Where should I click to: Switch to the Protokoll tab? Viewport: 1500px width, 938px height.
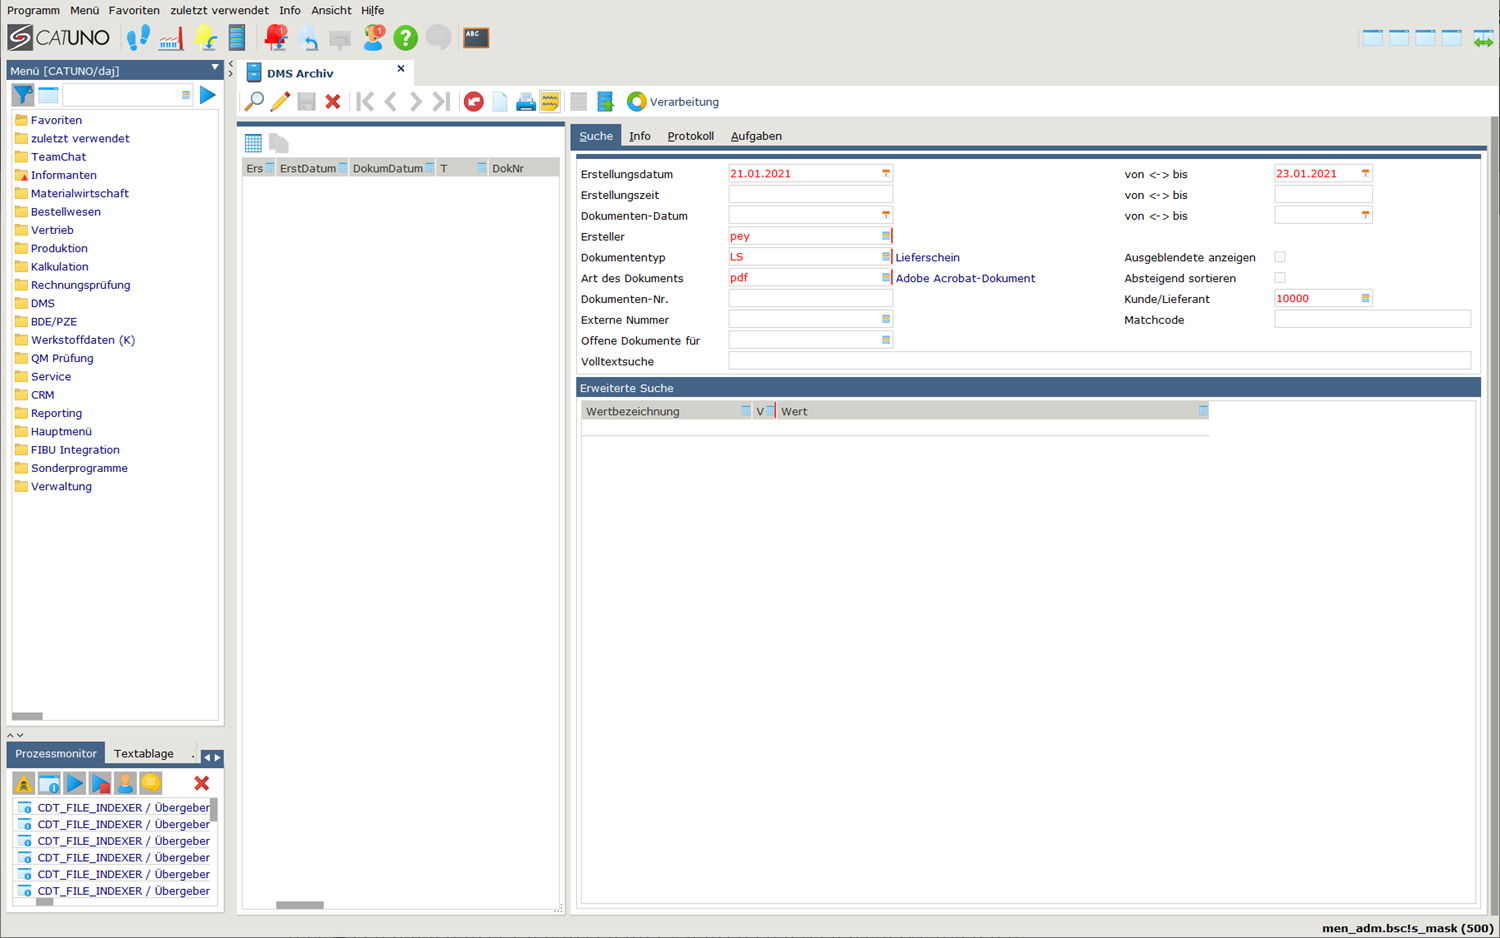[690, 136]
